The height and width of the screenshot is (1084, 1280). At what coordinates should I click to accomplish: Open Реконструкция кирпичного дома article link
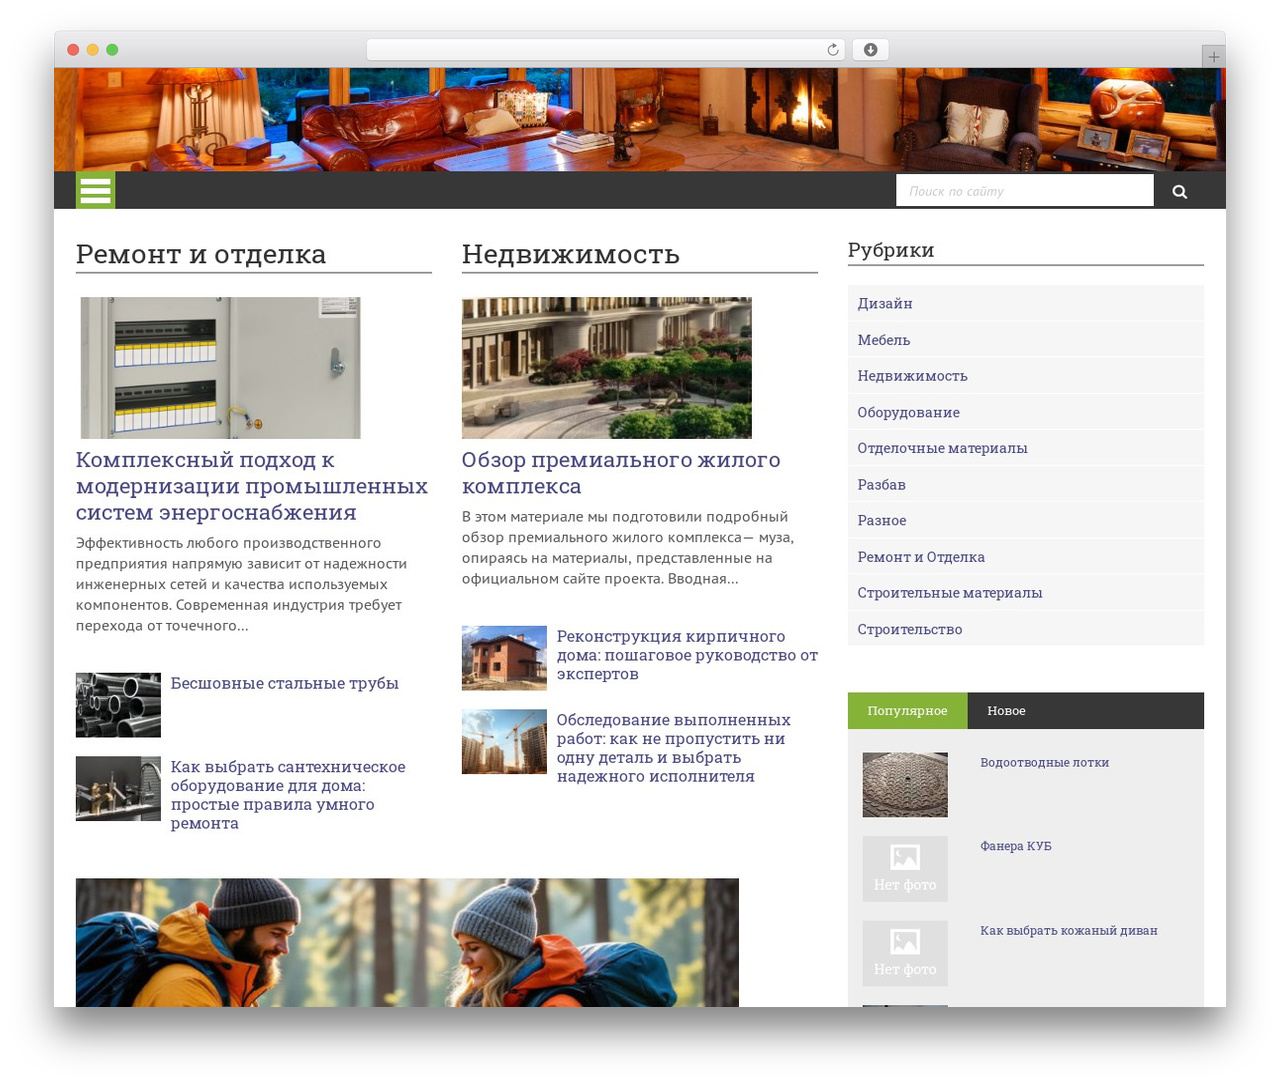pyautogui.click(x=687, y=655)
